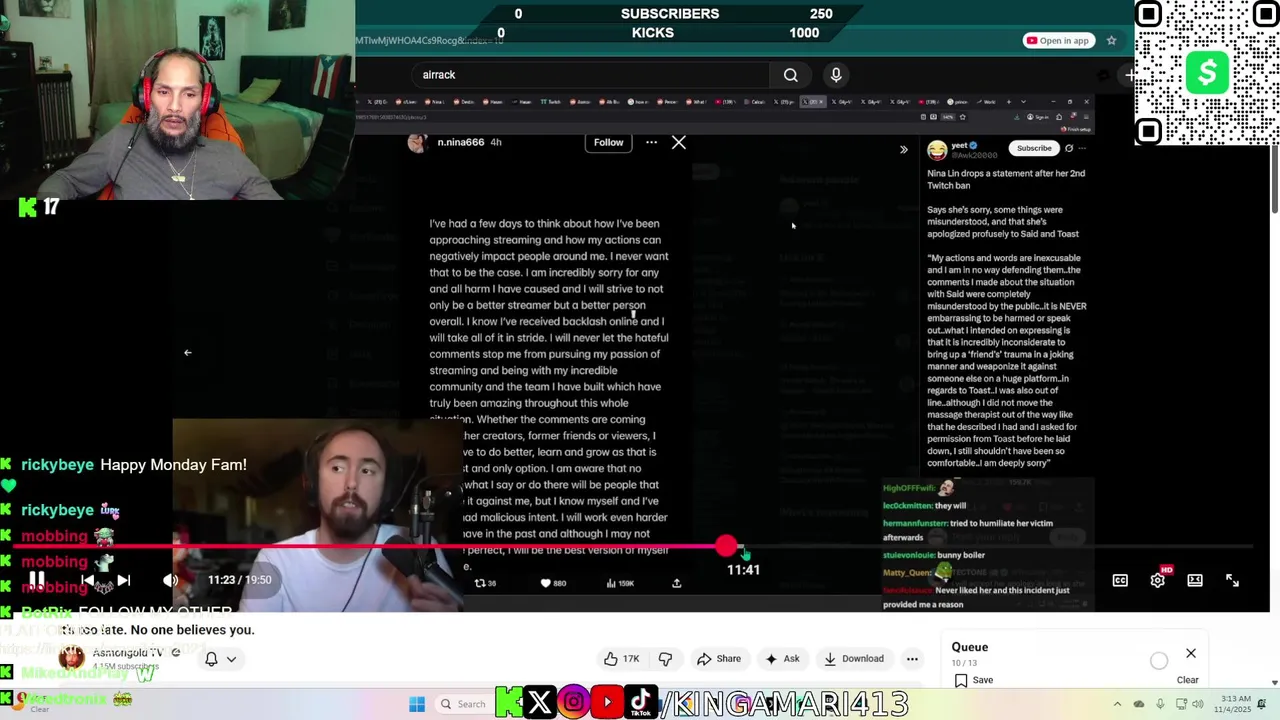Switch to theater mode view
This screenshot has width=1280, height=720.
click(1195, 580)
